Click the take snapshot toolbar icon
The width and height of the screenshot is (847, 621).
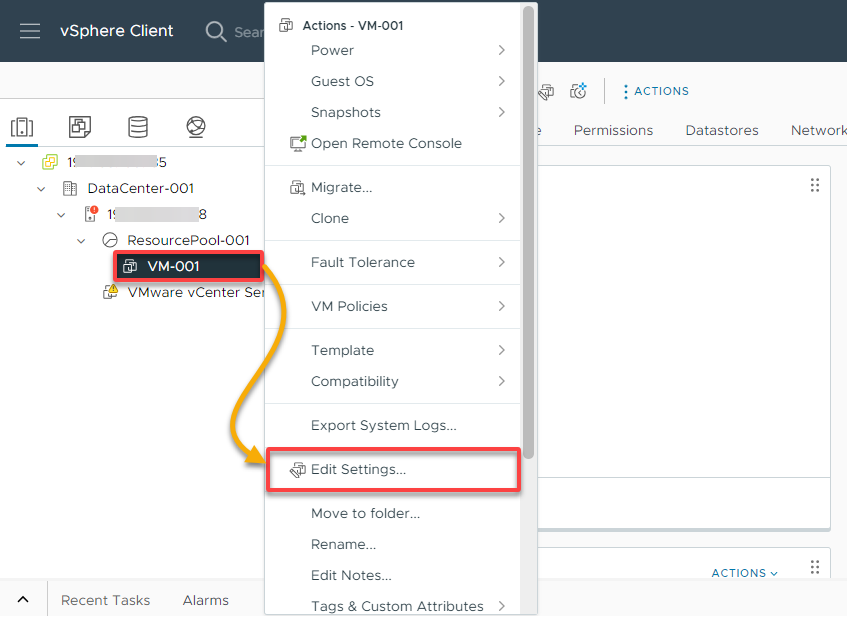click(x=579, y=91)
